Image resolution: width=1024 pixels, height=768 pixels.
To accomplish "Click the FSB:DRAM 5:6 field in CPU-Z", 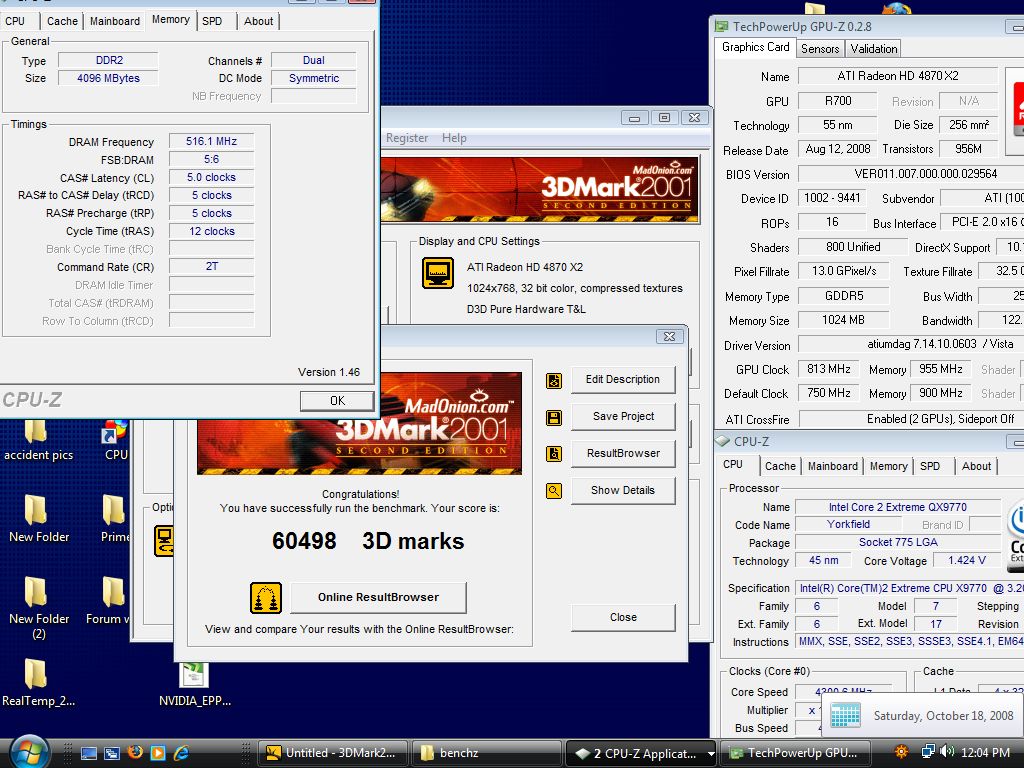I will pyautogui.click(x=212, y=159).
